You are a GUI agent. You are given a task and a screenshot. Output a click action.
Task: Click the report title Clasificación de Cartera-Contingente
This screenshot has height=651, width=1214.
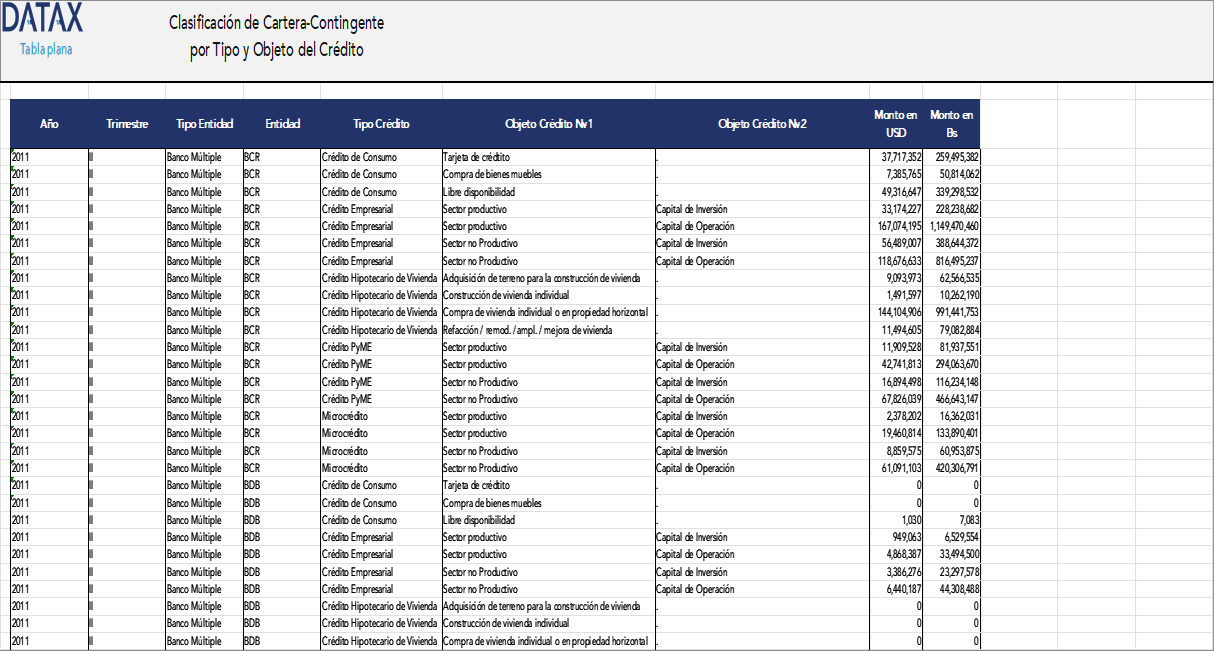tap(277, 21)
